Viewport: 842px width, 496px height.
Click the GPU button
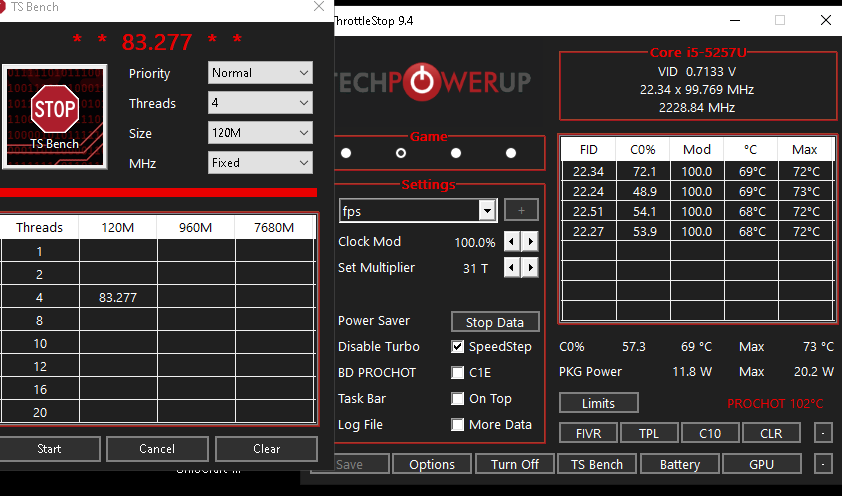[762, 464]
